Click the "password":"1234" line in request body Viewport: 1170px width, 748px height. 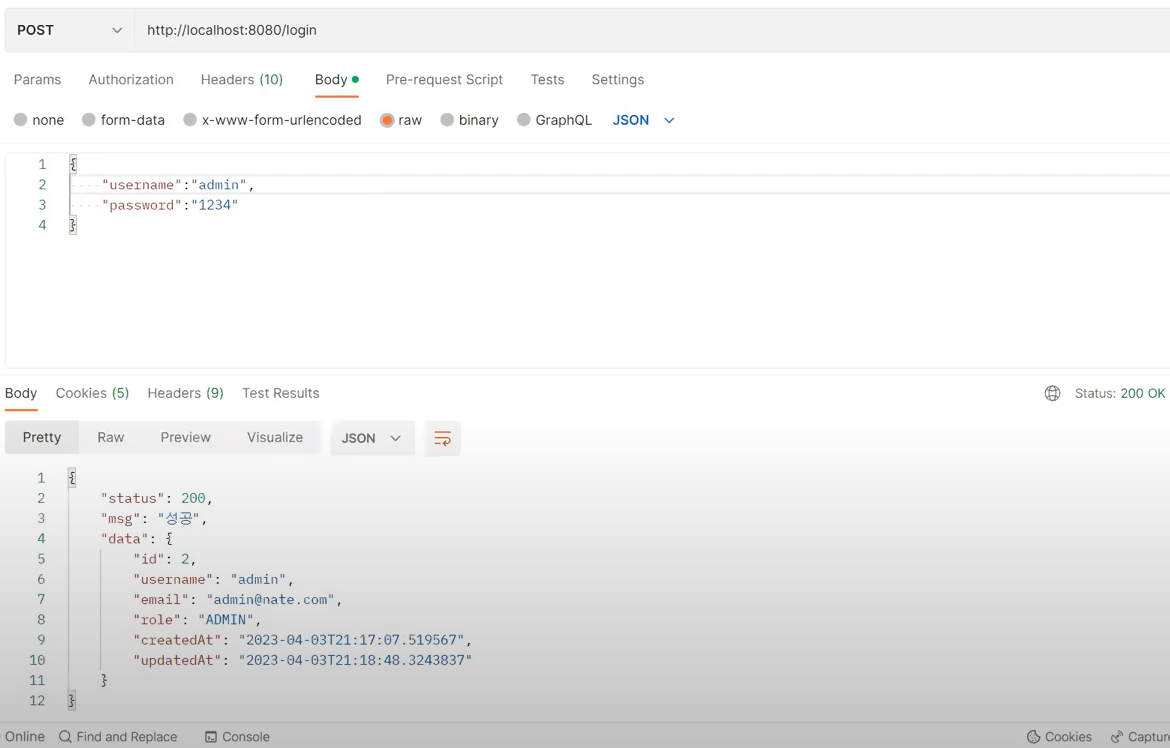click(169, 205)
